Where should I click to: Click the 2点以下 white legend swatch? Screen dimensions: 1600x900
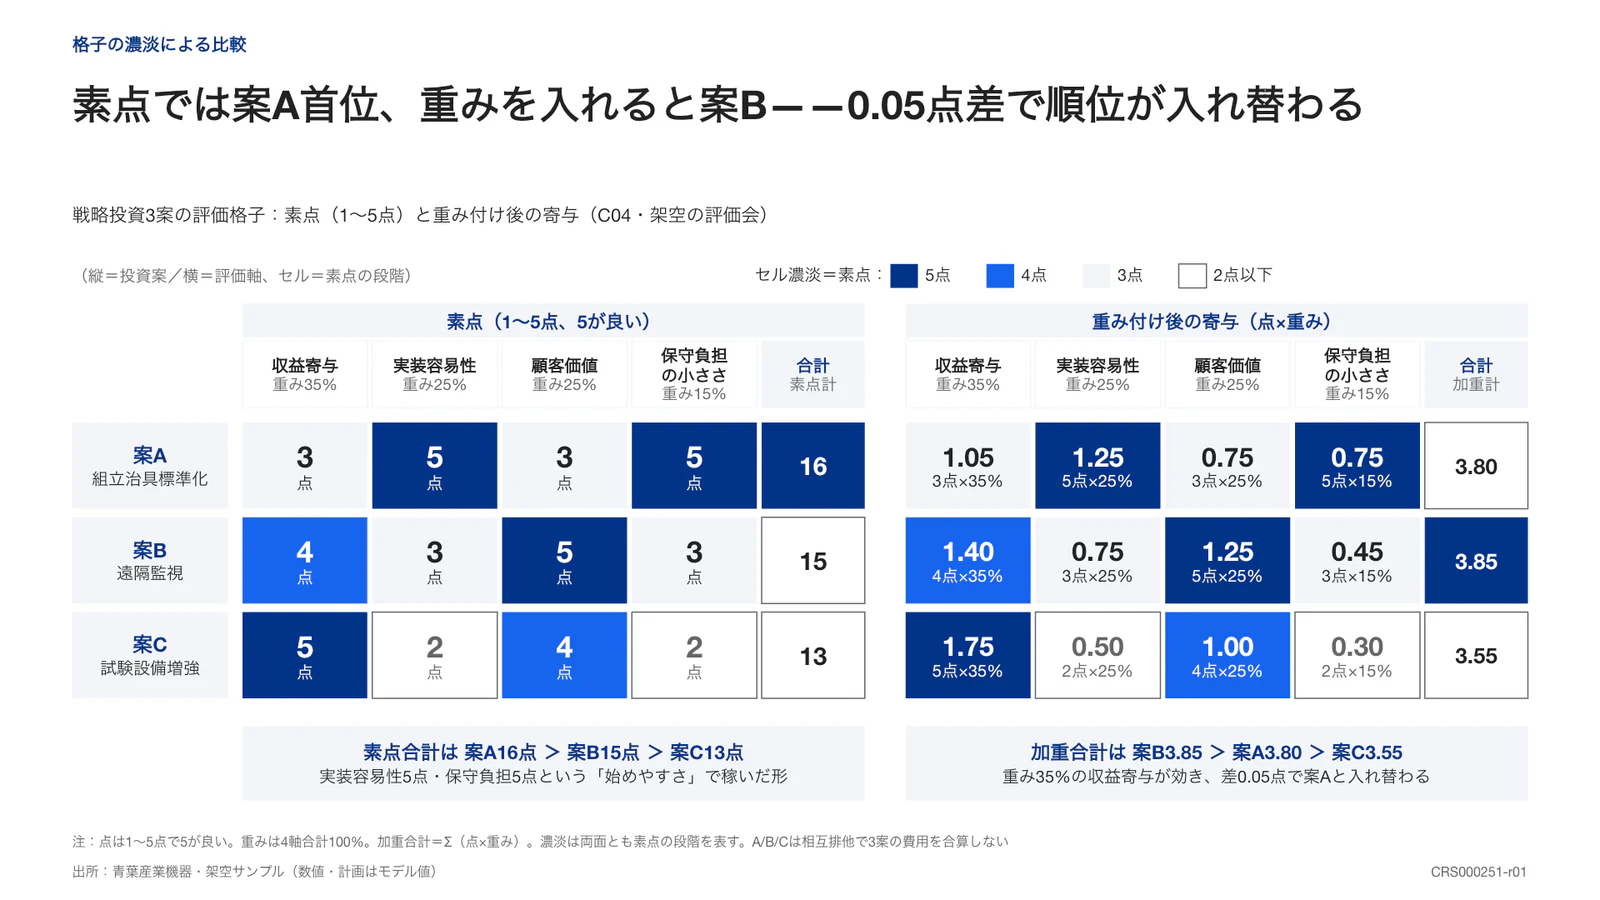pos(1192,276)
